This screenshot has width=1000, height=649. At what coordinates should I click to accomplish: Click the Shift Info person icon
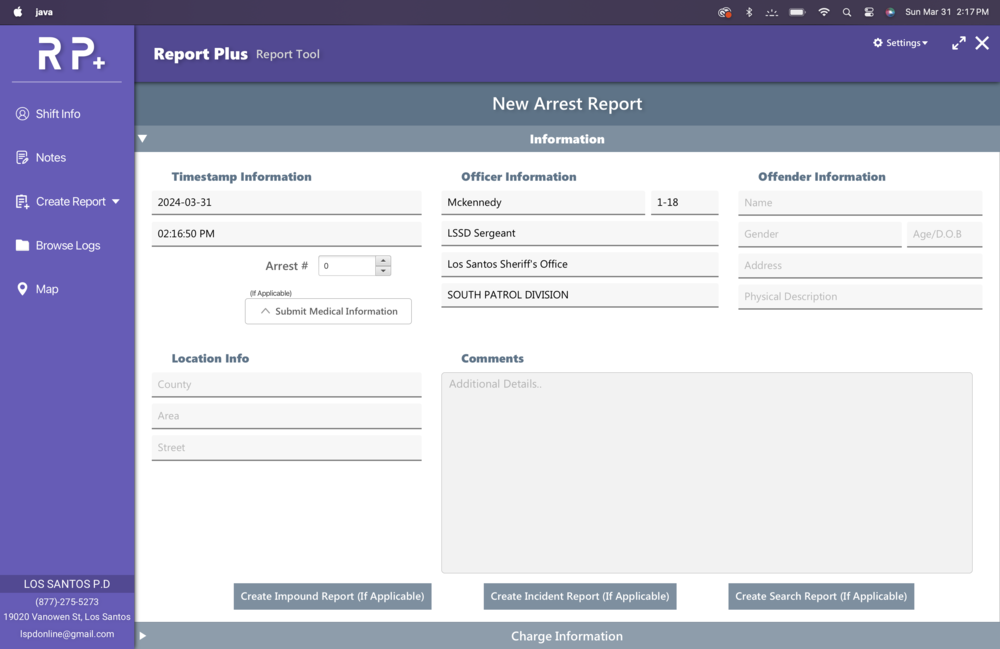tap(22, 114)
